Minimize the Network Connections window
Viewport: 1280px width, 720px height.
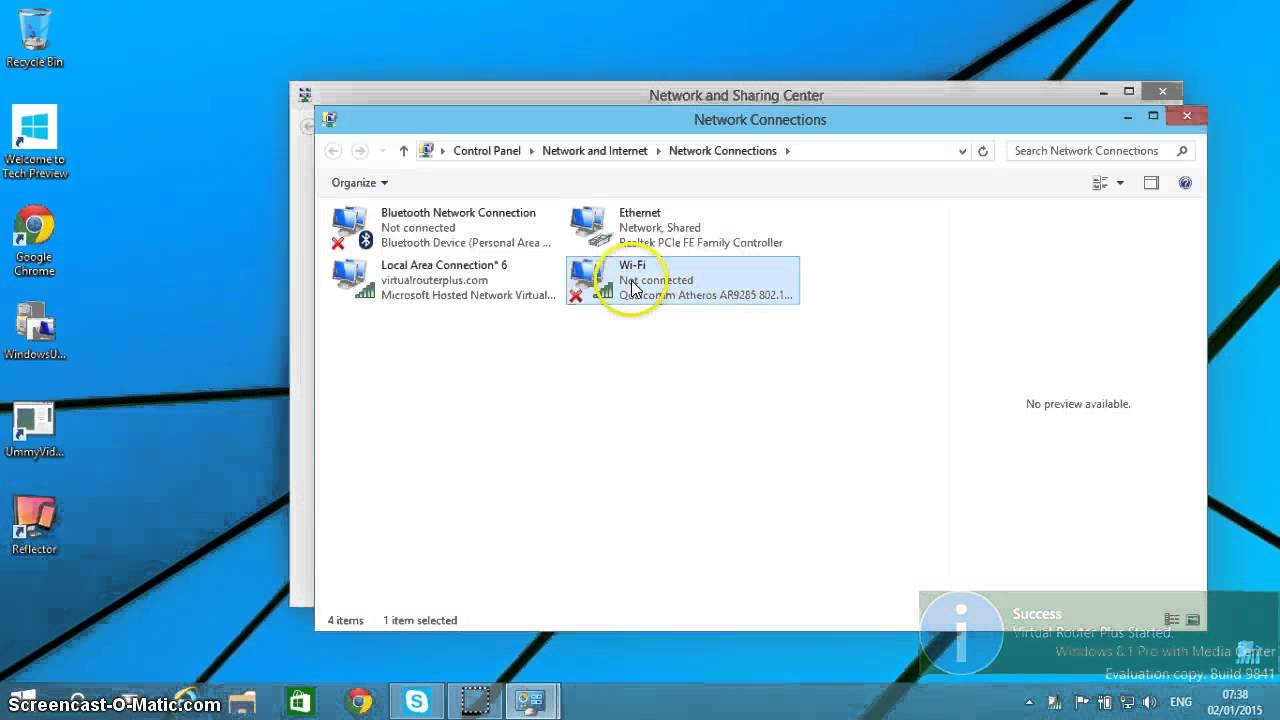click(1128, 117)
